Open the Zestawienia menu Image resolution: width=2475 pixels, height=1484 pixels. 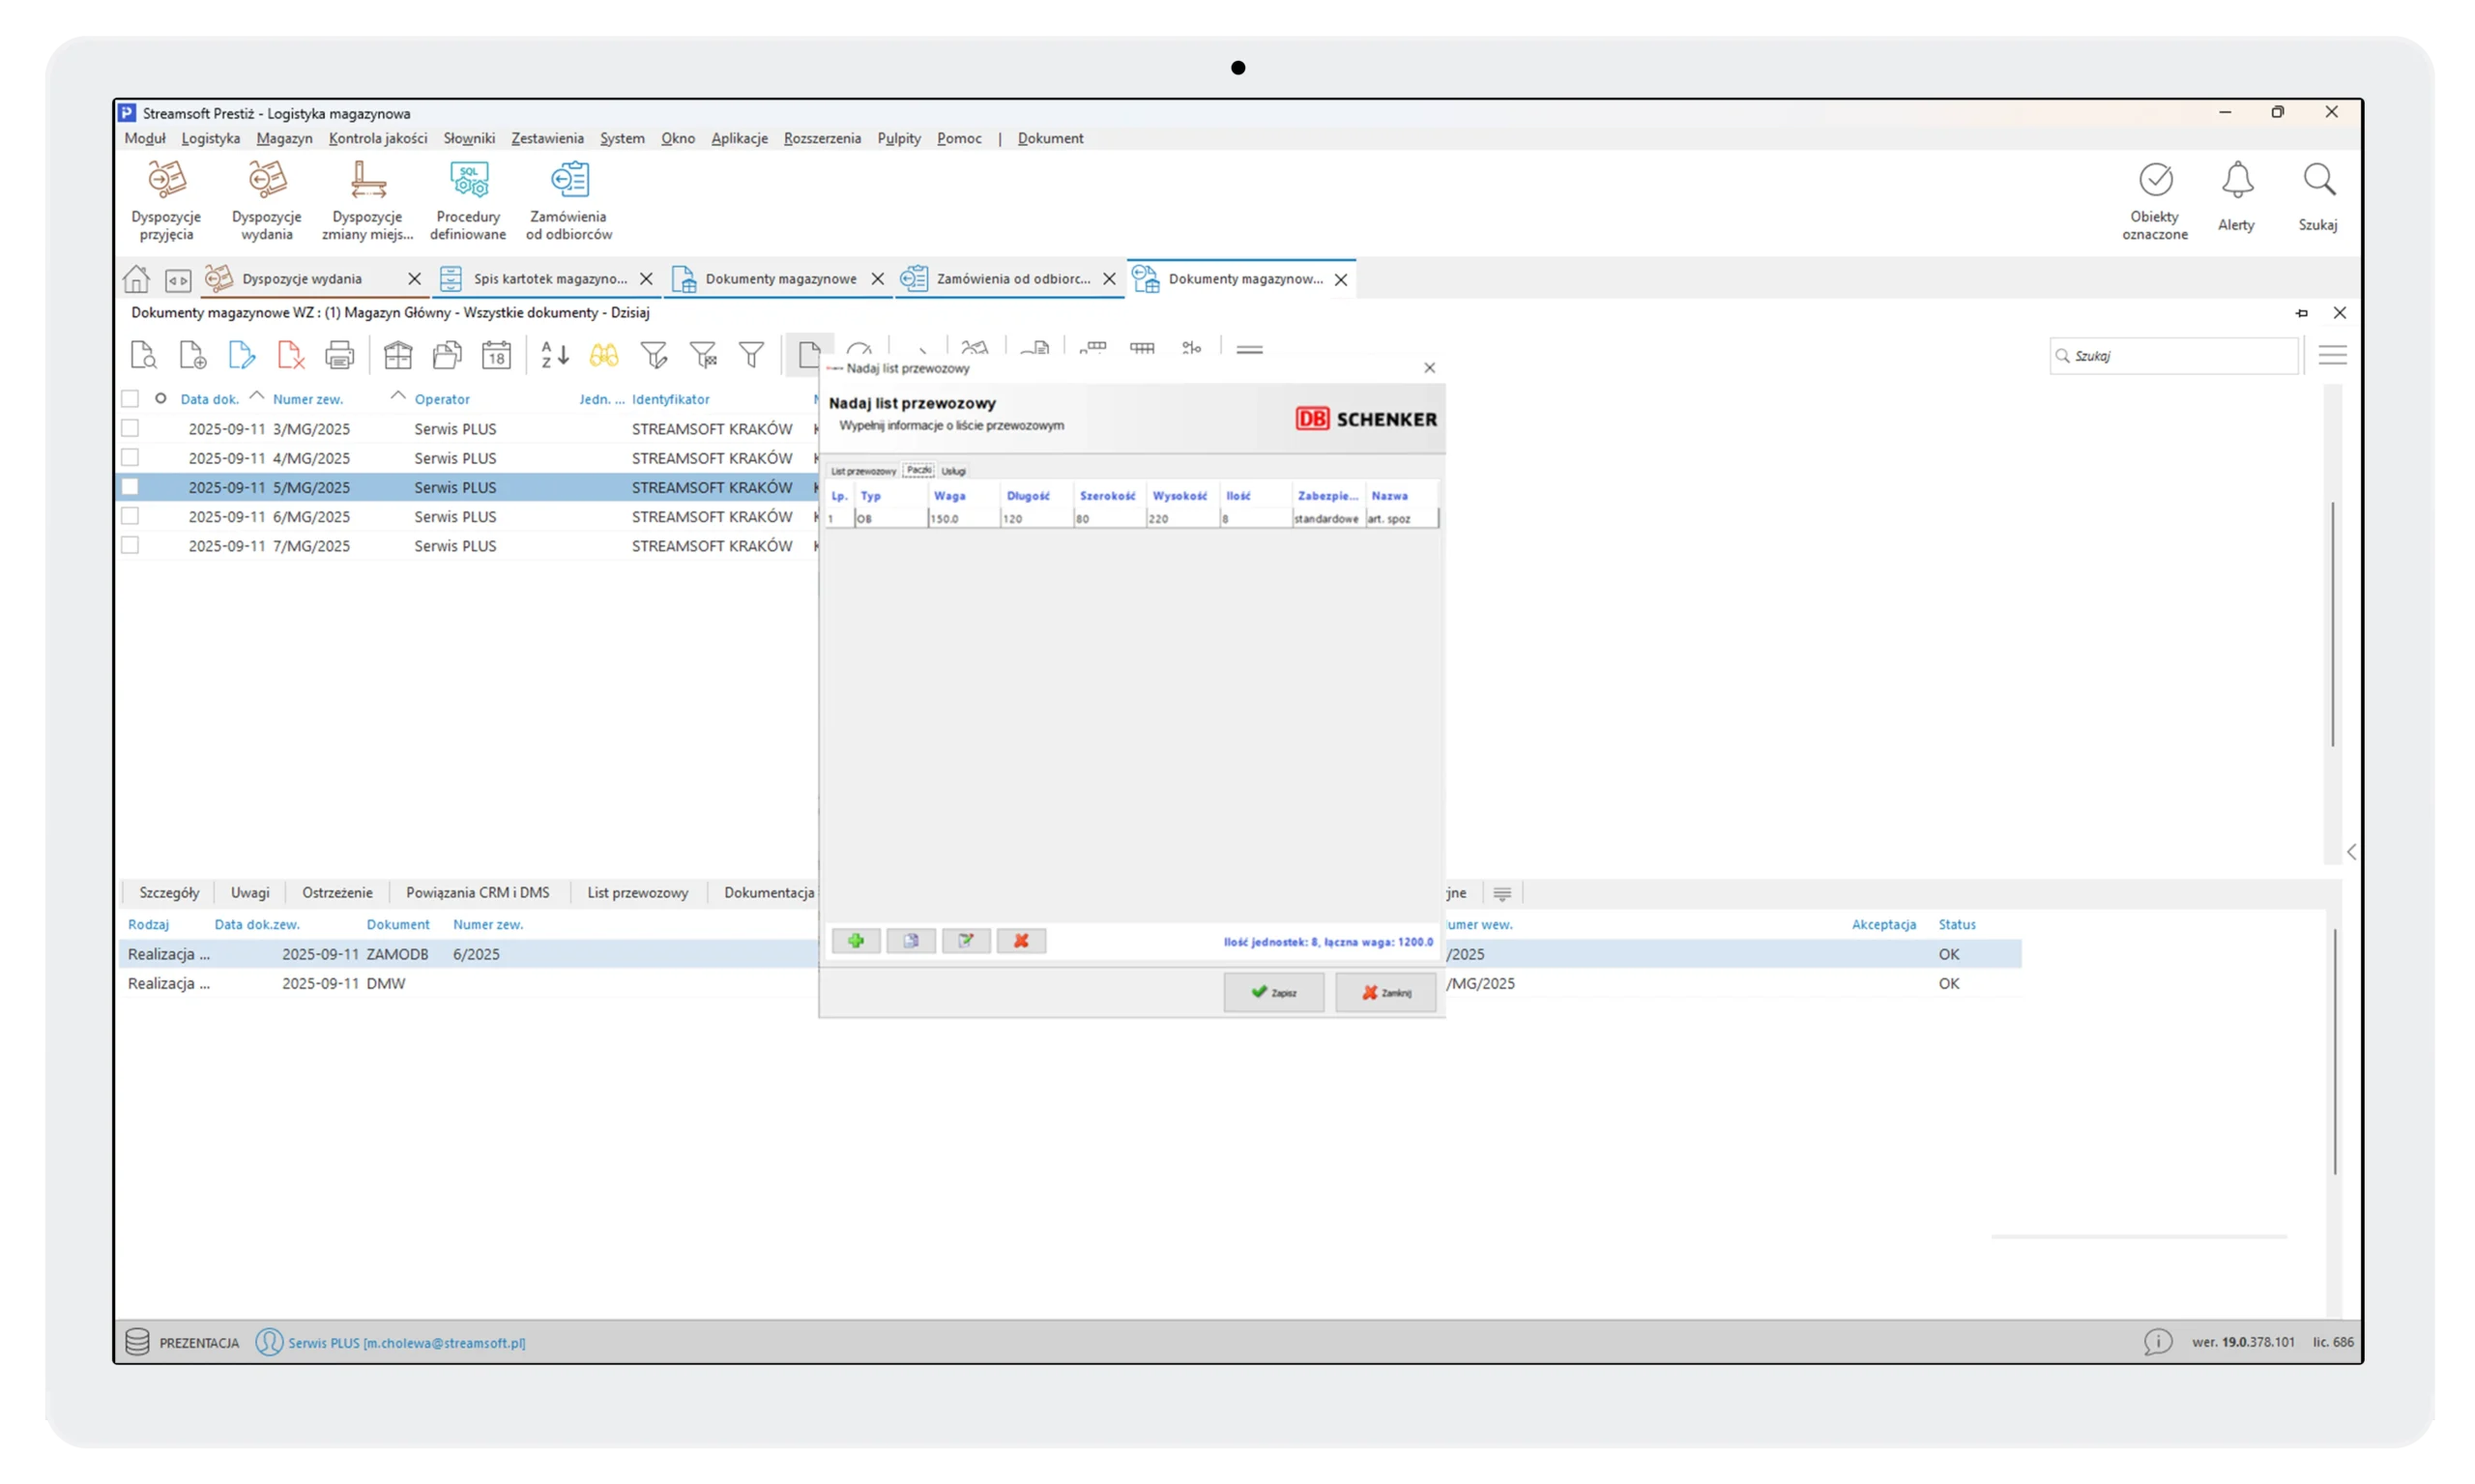click(x=547, y=138)
